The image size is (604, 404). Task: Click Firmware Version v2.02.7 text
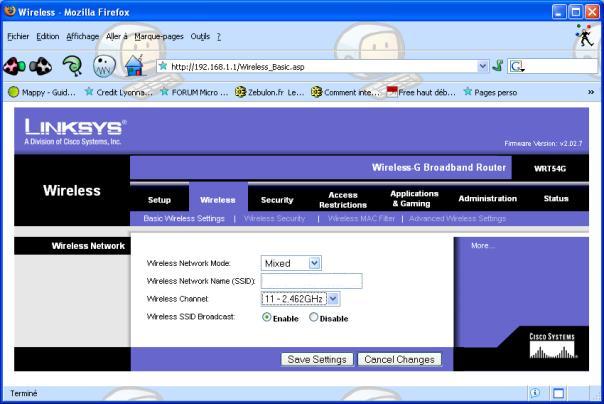pyautogui.click(x=543, y=143)
